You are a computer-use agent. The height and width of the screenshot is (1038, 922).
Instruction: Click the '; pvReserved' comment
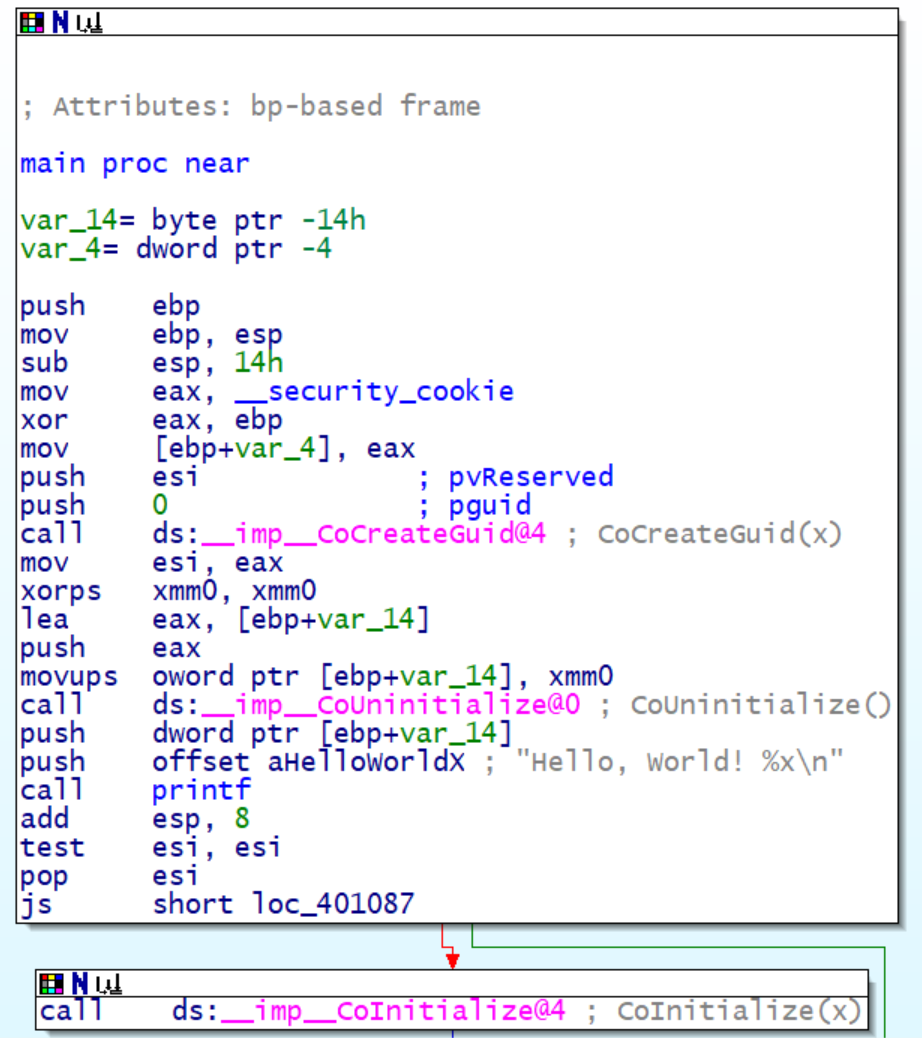coord(516,477)
